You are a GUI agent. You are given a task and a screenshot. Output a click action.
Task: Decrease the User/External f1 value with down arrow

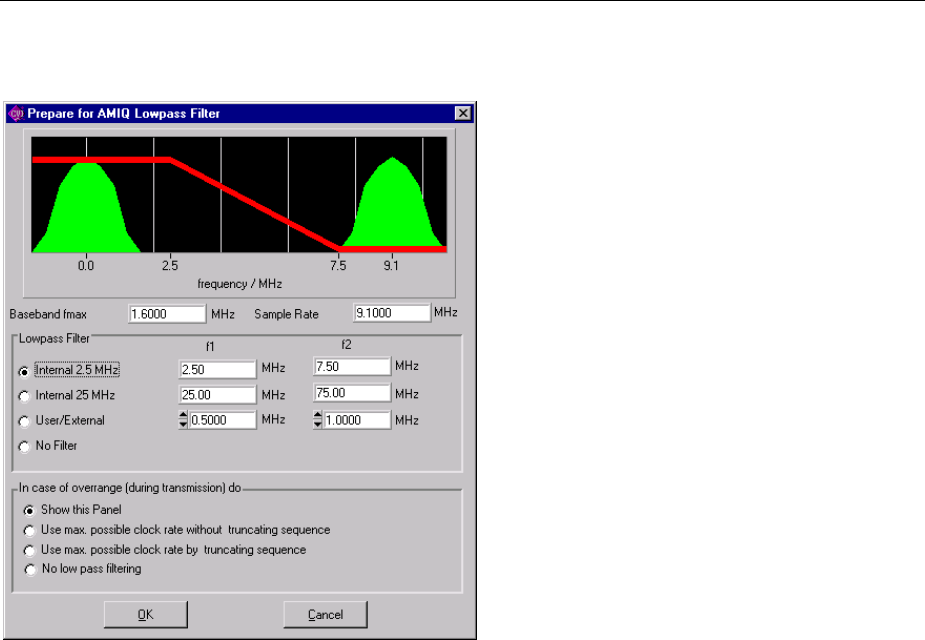(183, 425)
